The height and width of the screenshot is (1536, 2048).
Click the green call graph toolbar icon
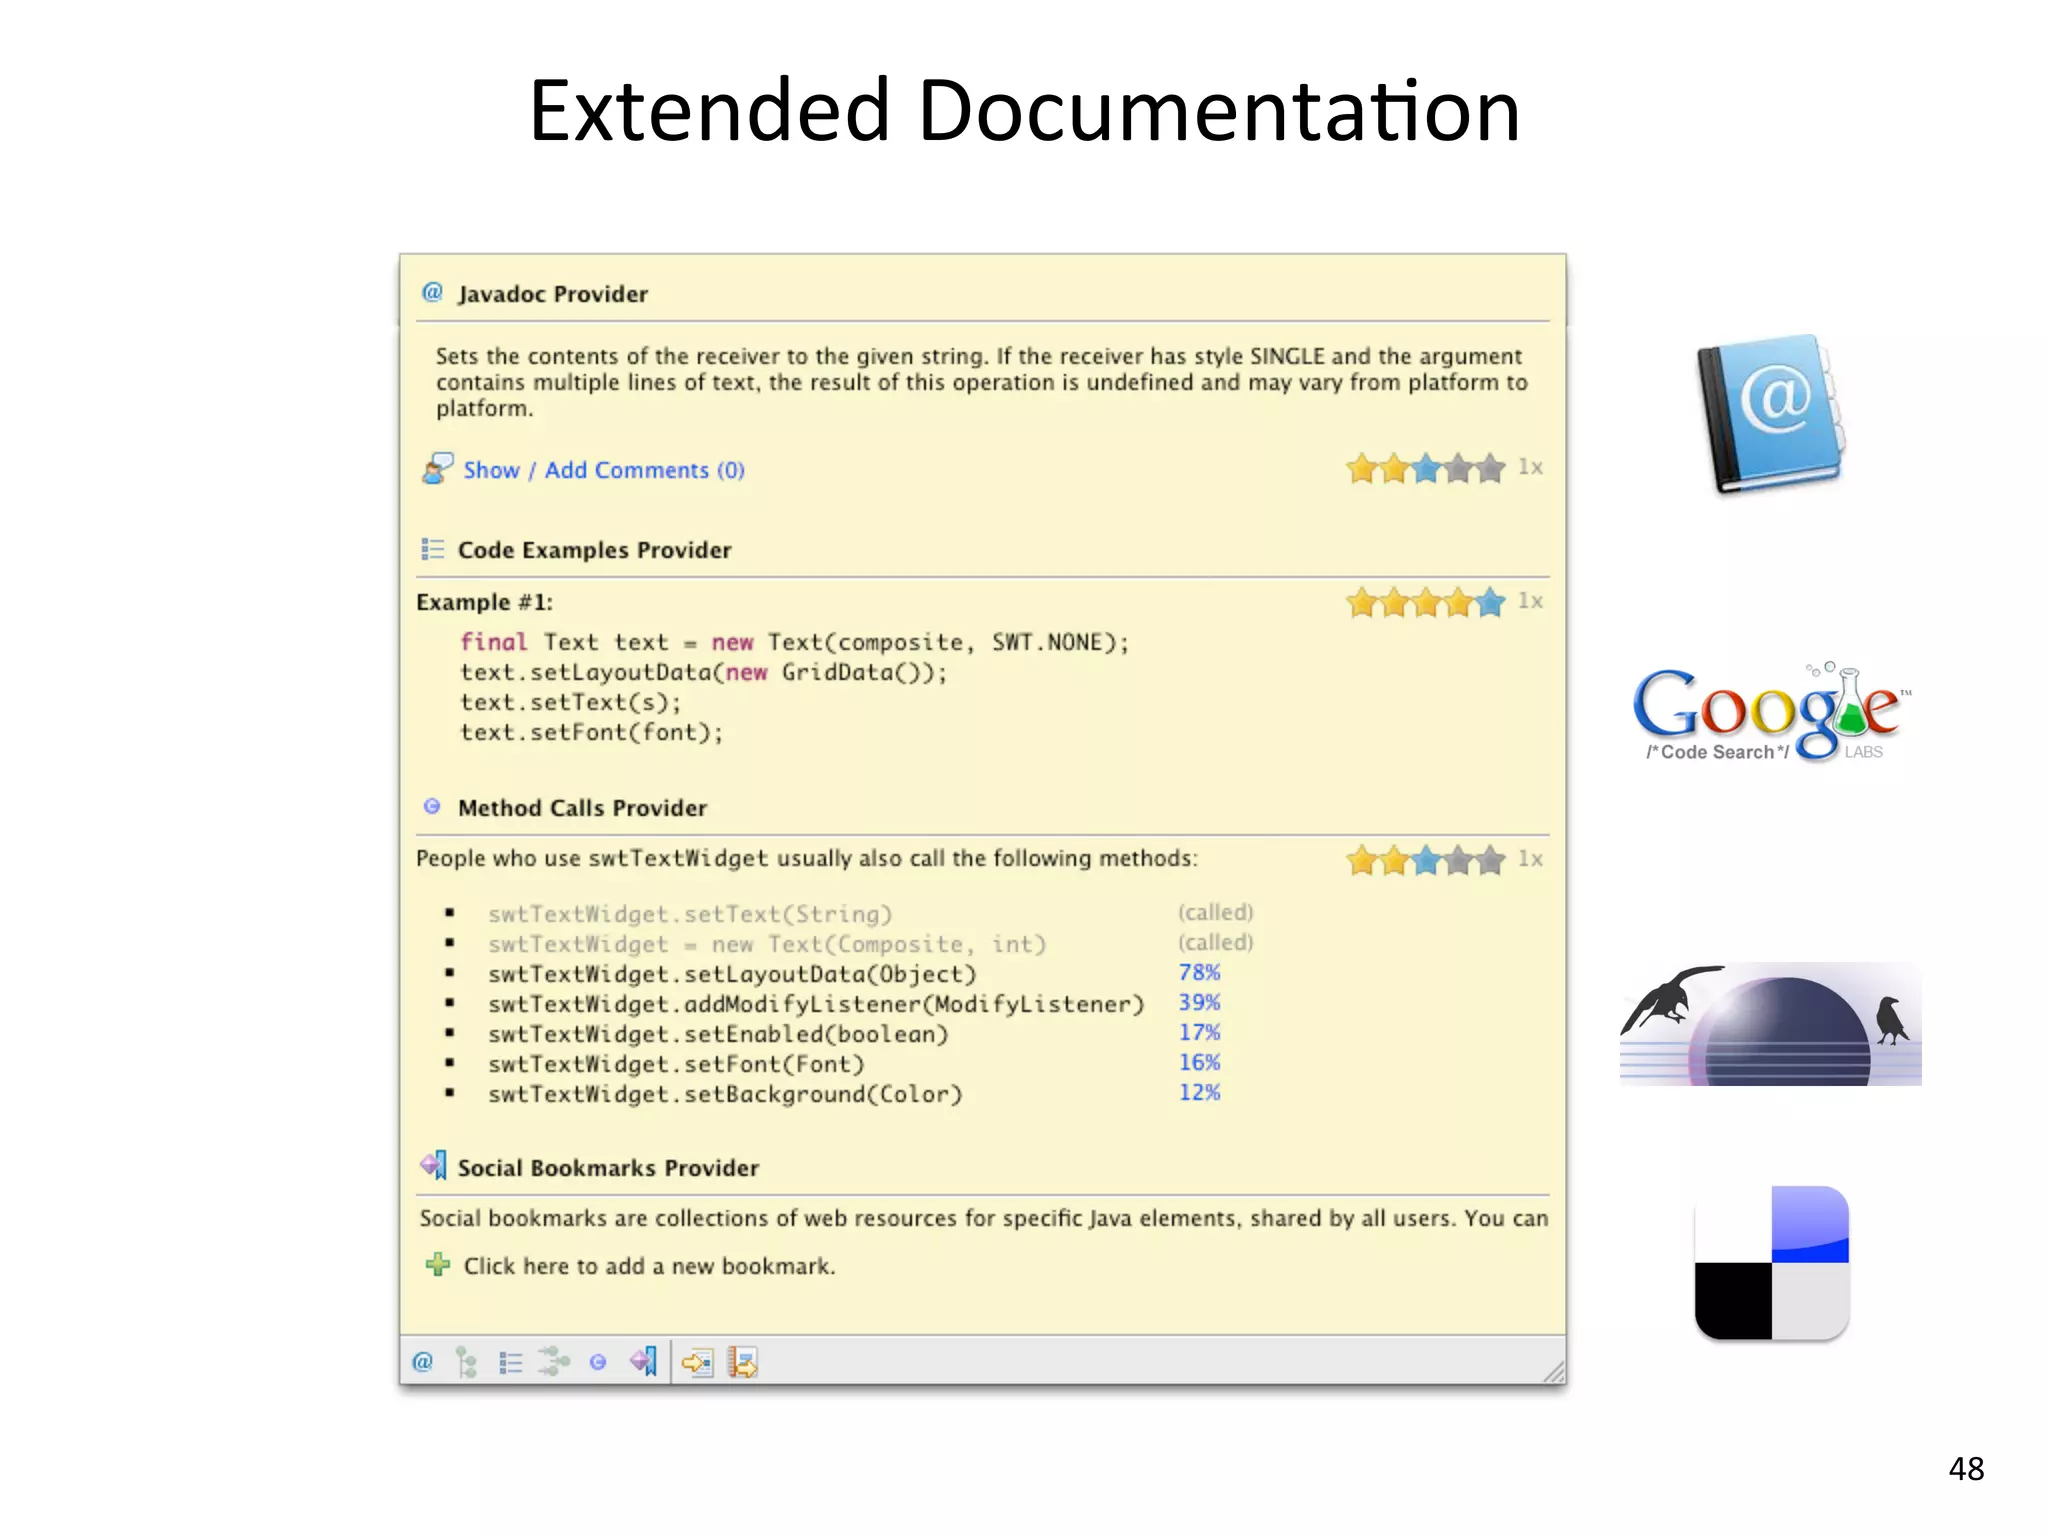coord(553,1361)
